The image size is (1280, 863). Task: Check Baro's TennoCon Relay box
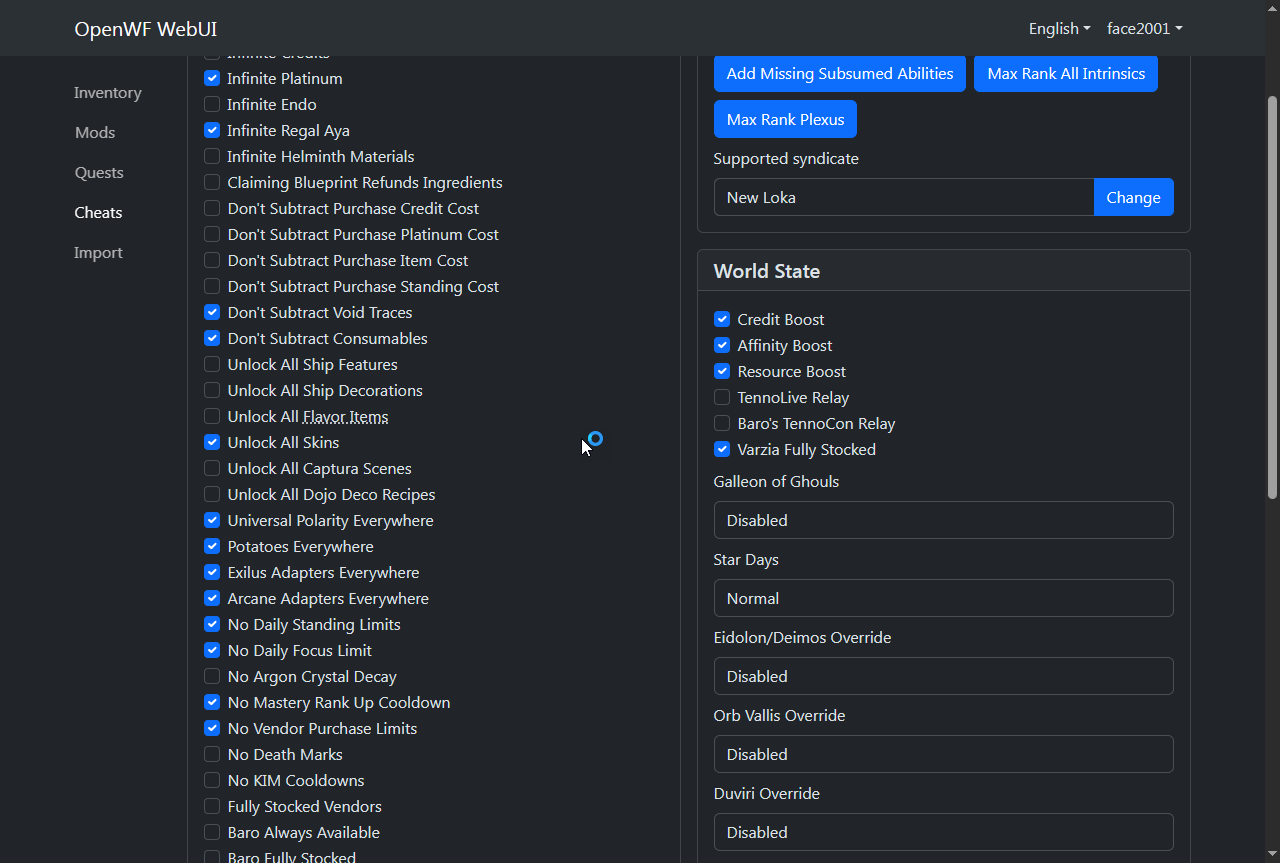(722, 423)
